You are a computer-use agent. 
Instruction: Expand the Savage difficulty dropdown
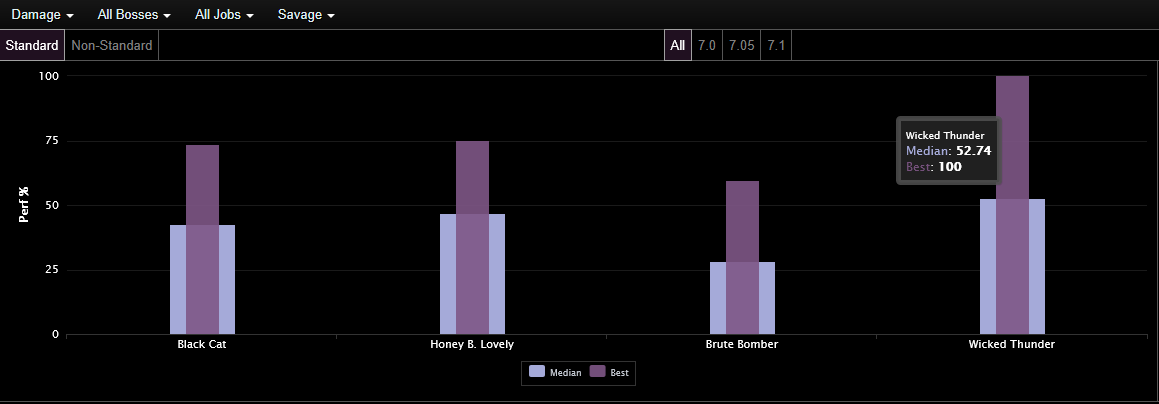click(306, 15)
